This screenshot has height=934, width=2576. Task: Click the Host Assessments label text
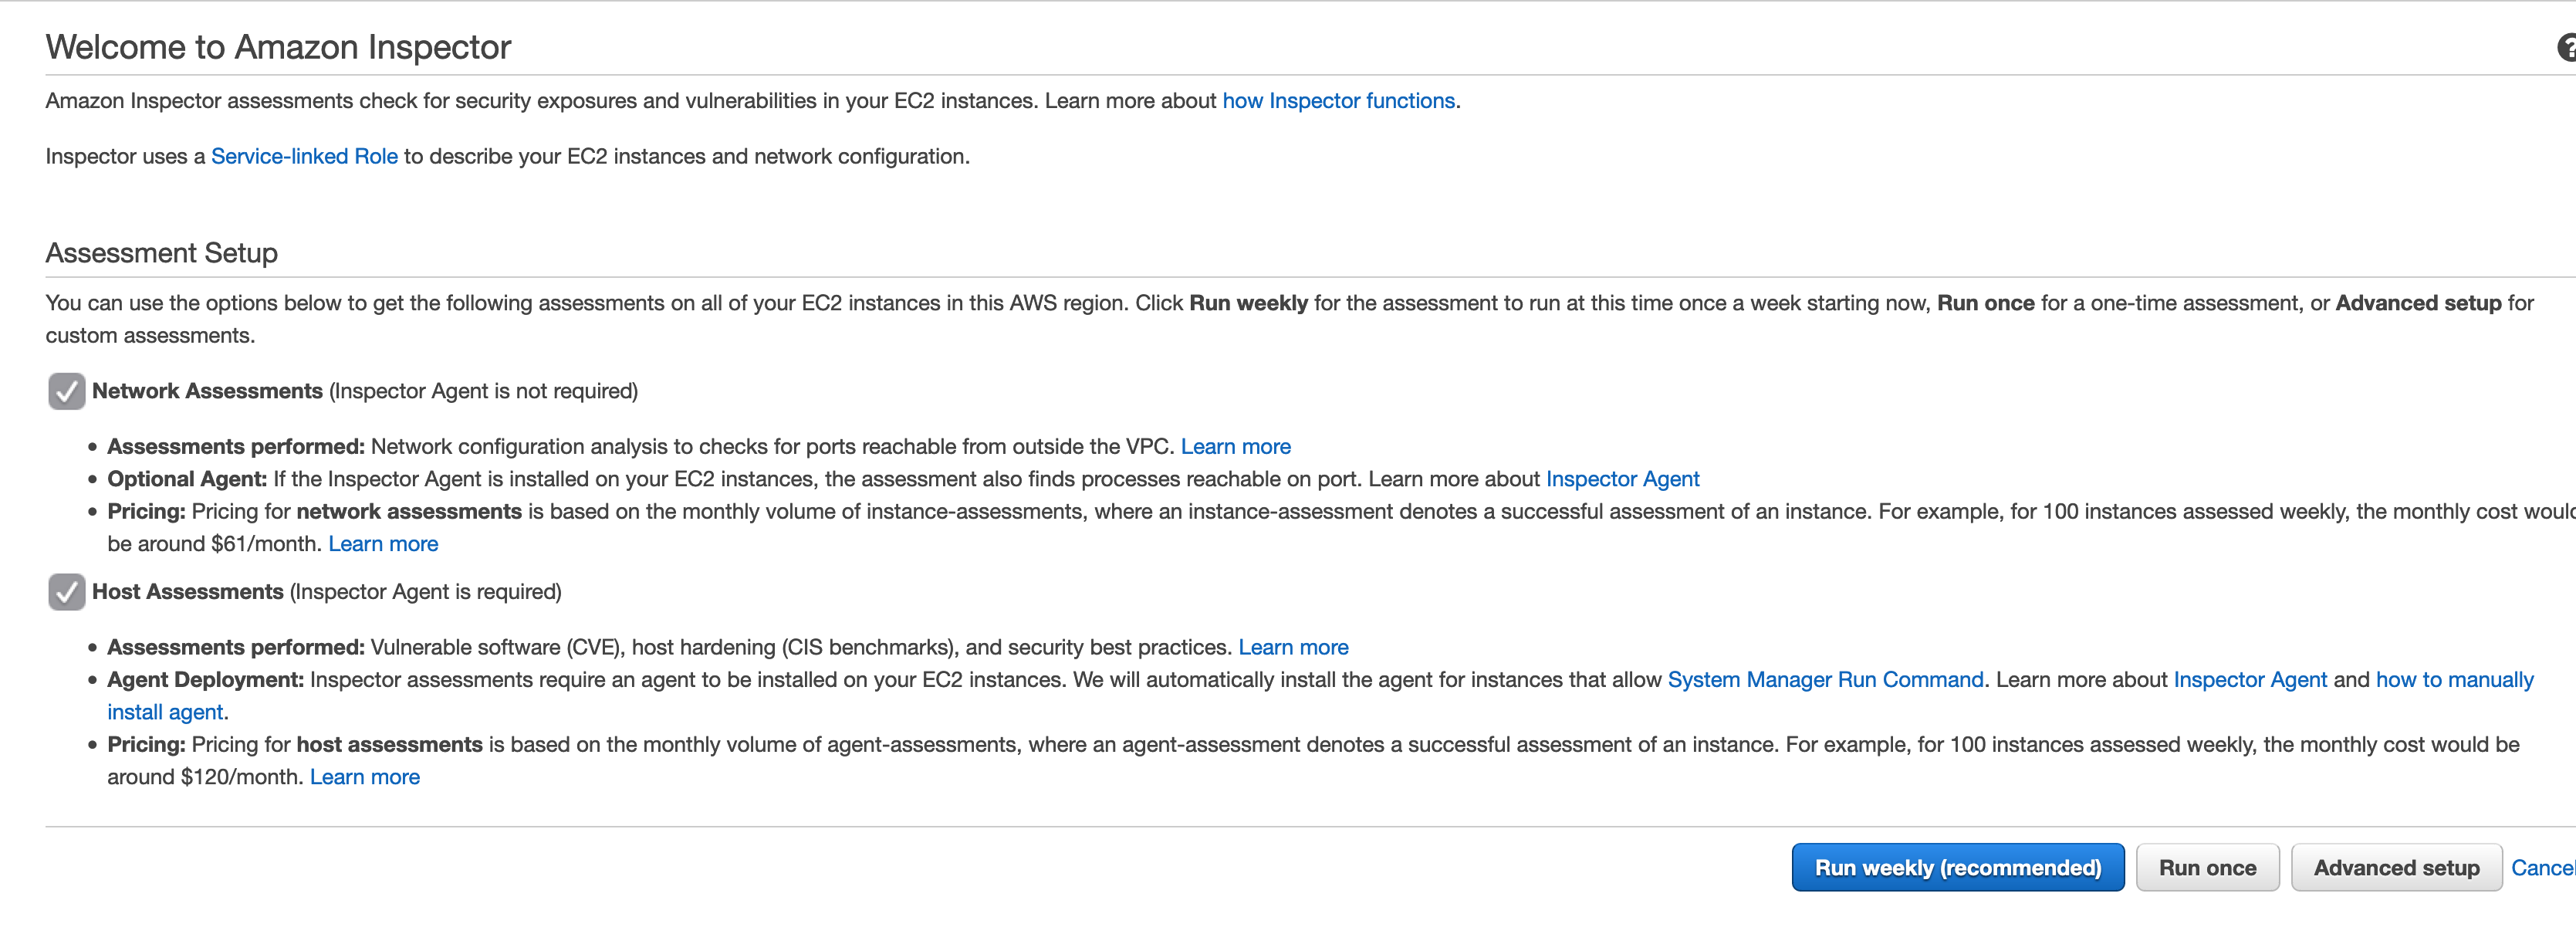point(188,592)
